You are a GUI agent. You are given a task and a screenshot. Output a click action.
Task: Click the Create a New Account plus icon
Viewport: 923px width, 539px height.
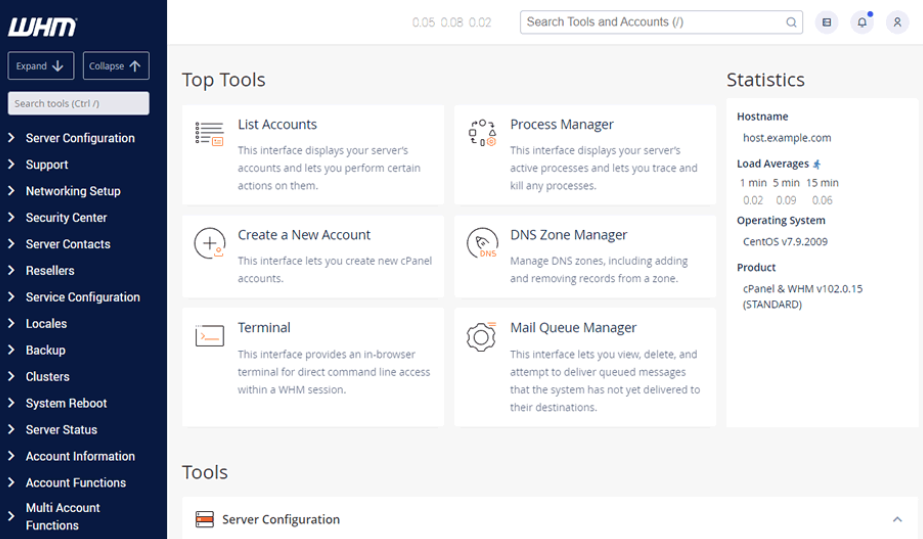click(x=210, y=243)
